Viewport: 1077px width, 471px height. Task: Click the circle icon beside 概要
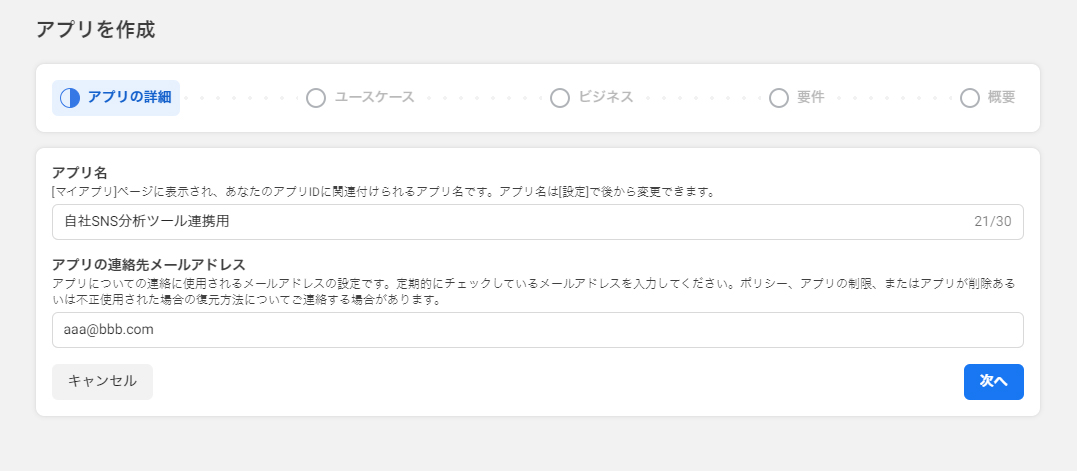[970, 98]
